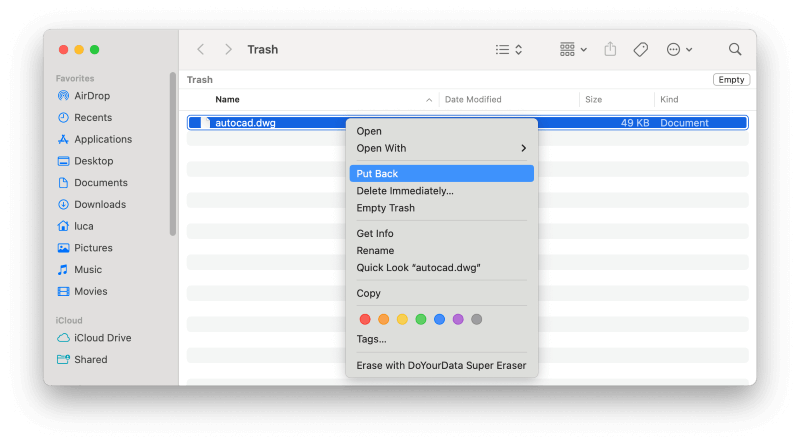800x443 pixels.
Task: Click the yellow minimize window button
Action: click(x=79, y=50)
